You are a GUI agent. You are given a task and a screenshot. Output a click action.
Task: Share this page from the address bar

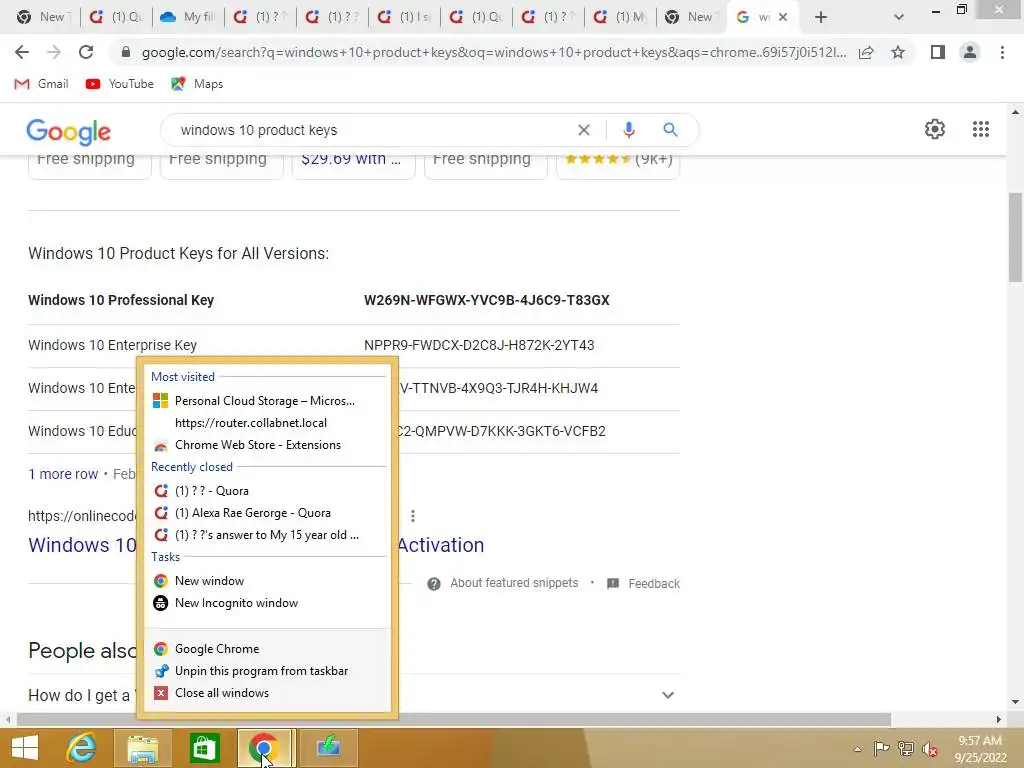click(x=866, y=52)
